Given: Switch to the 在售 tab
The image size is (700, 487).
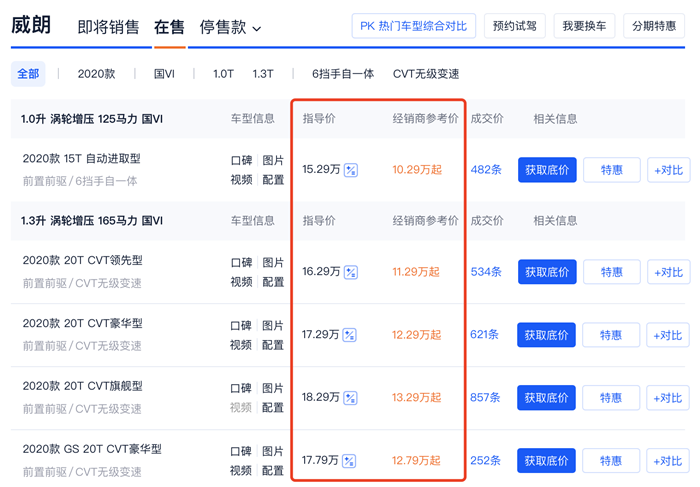Looking at the screenshot, I should pyautogui.click(x=169, y=27).
